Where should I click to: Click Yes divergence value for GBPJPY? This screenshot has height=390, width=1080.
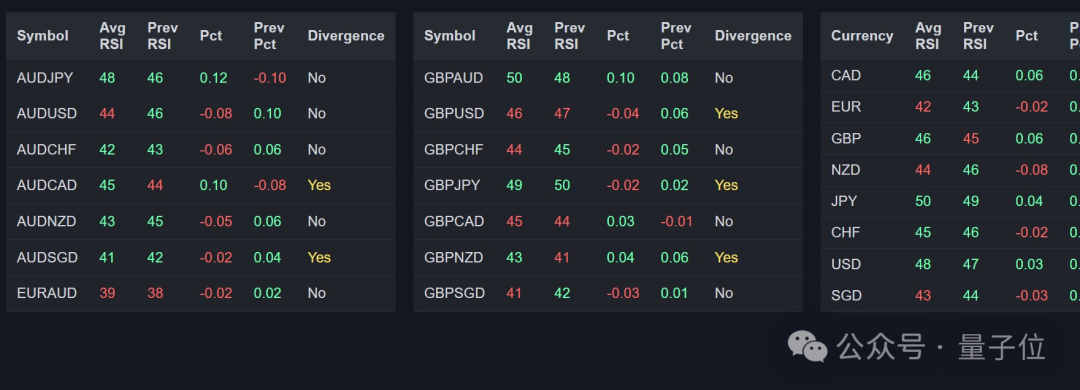[x=726, y=185]
